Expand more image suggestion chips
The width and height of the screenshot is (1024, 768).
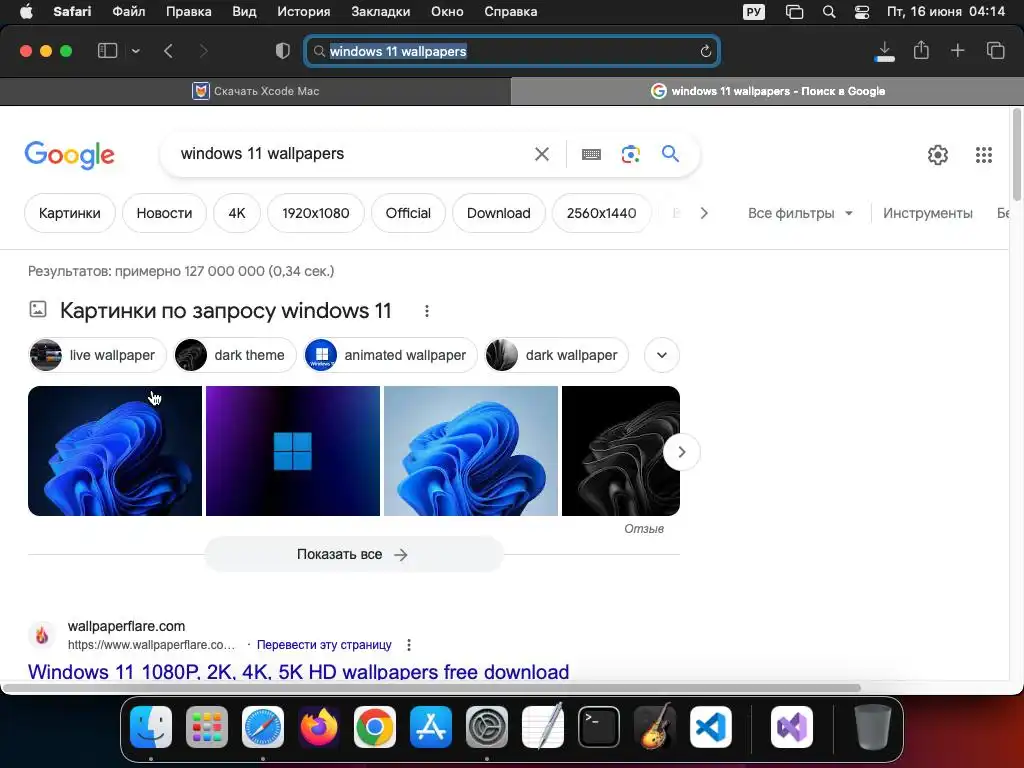[662, 355]
